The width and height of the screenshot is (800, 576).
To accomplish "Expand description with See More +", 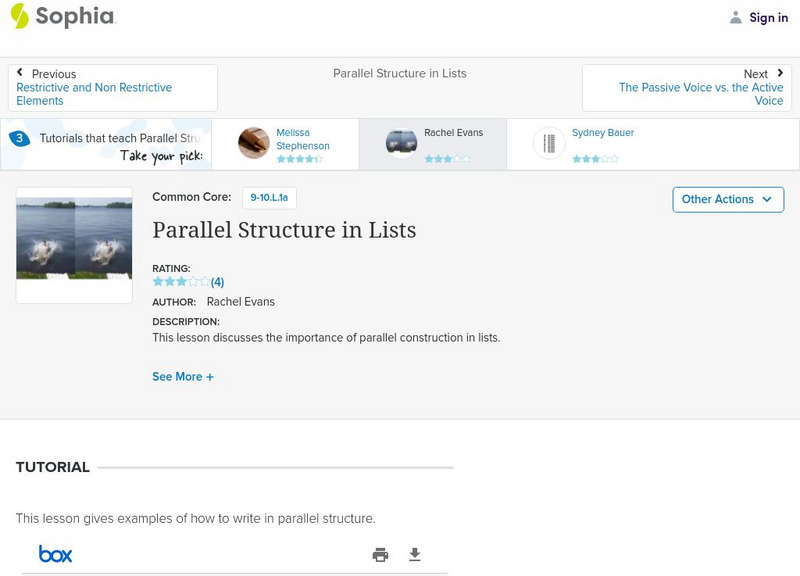I will [x=183, y=377].
